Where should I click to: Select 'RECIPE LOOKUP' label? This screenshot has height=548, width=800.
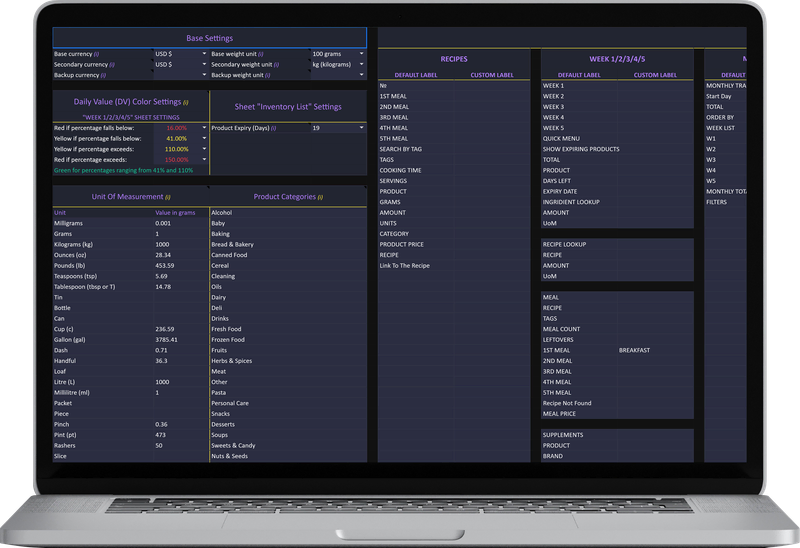pos(564,244)
